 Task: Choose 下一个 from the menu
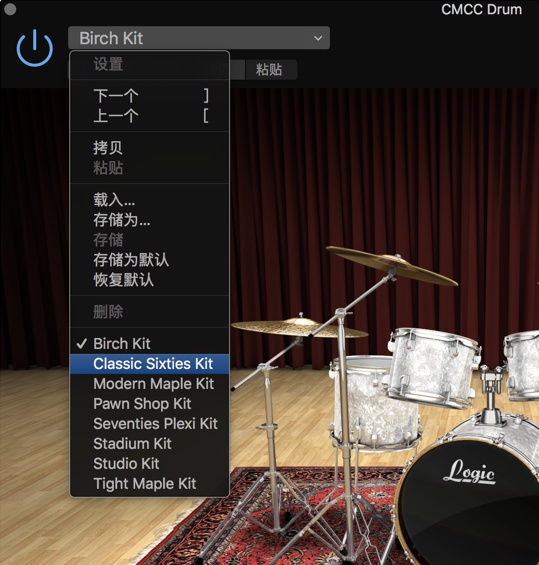click(150, 96)
